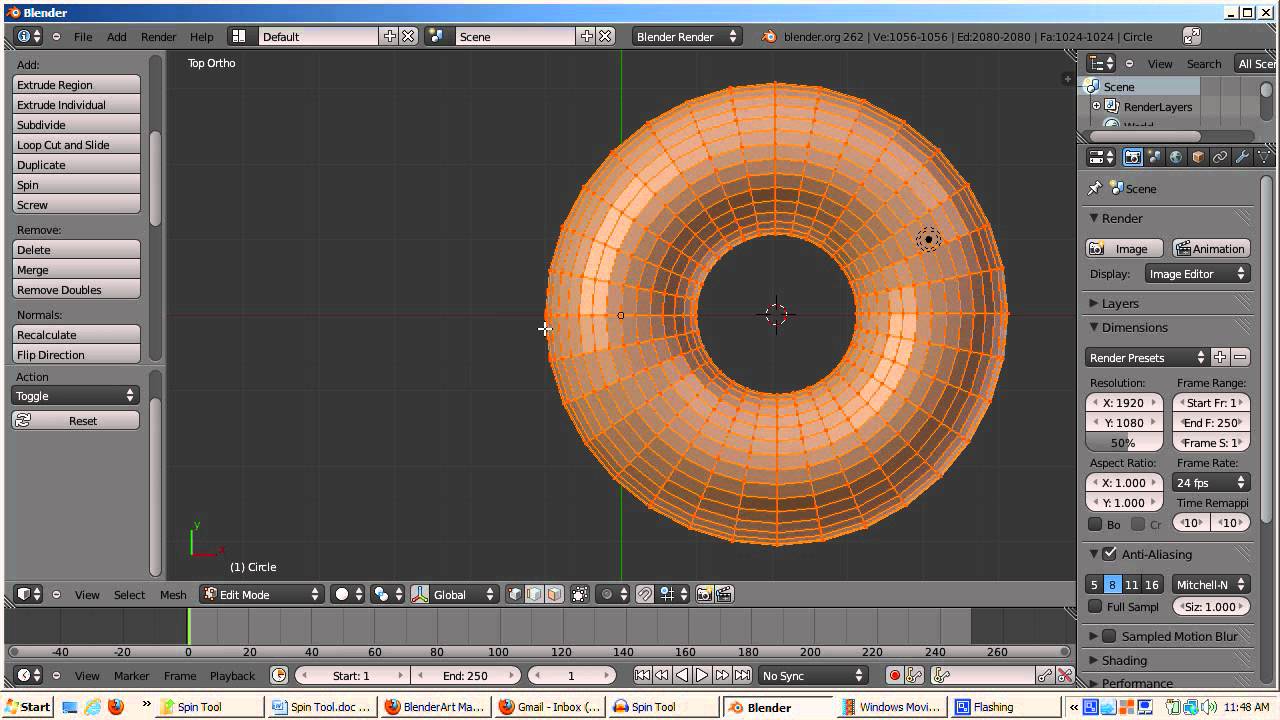This screenshot has width=1280, height=720.
Task: Click the Loop Cut and Slide button
Action: pos(76,145)
